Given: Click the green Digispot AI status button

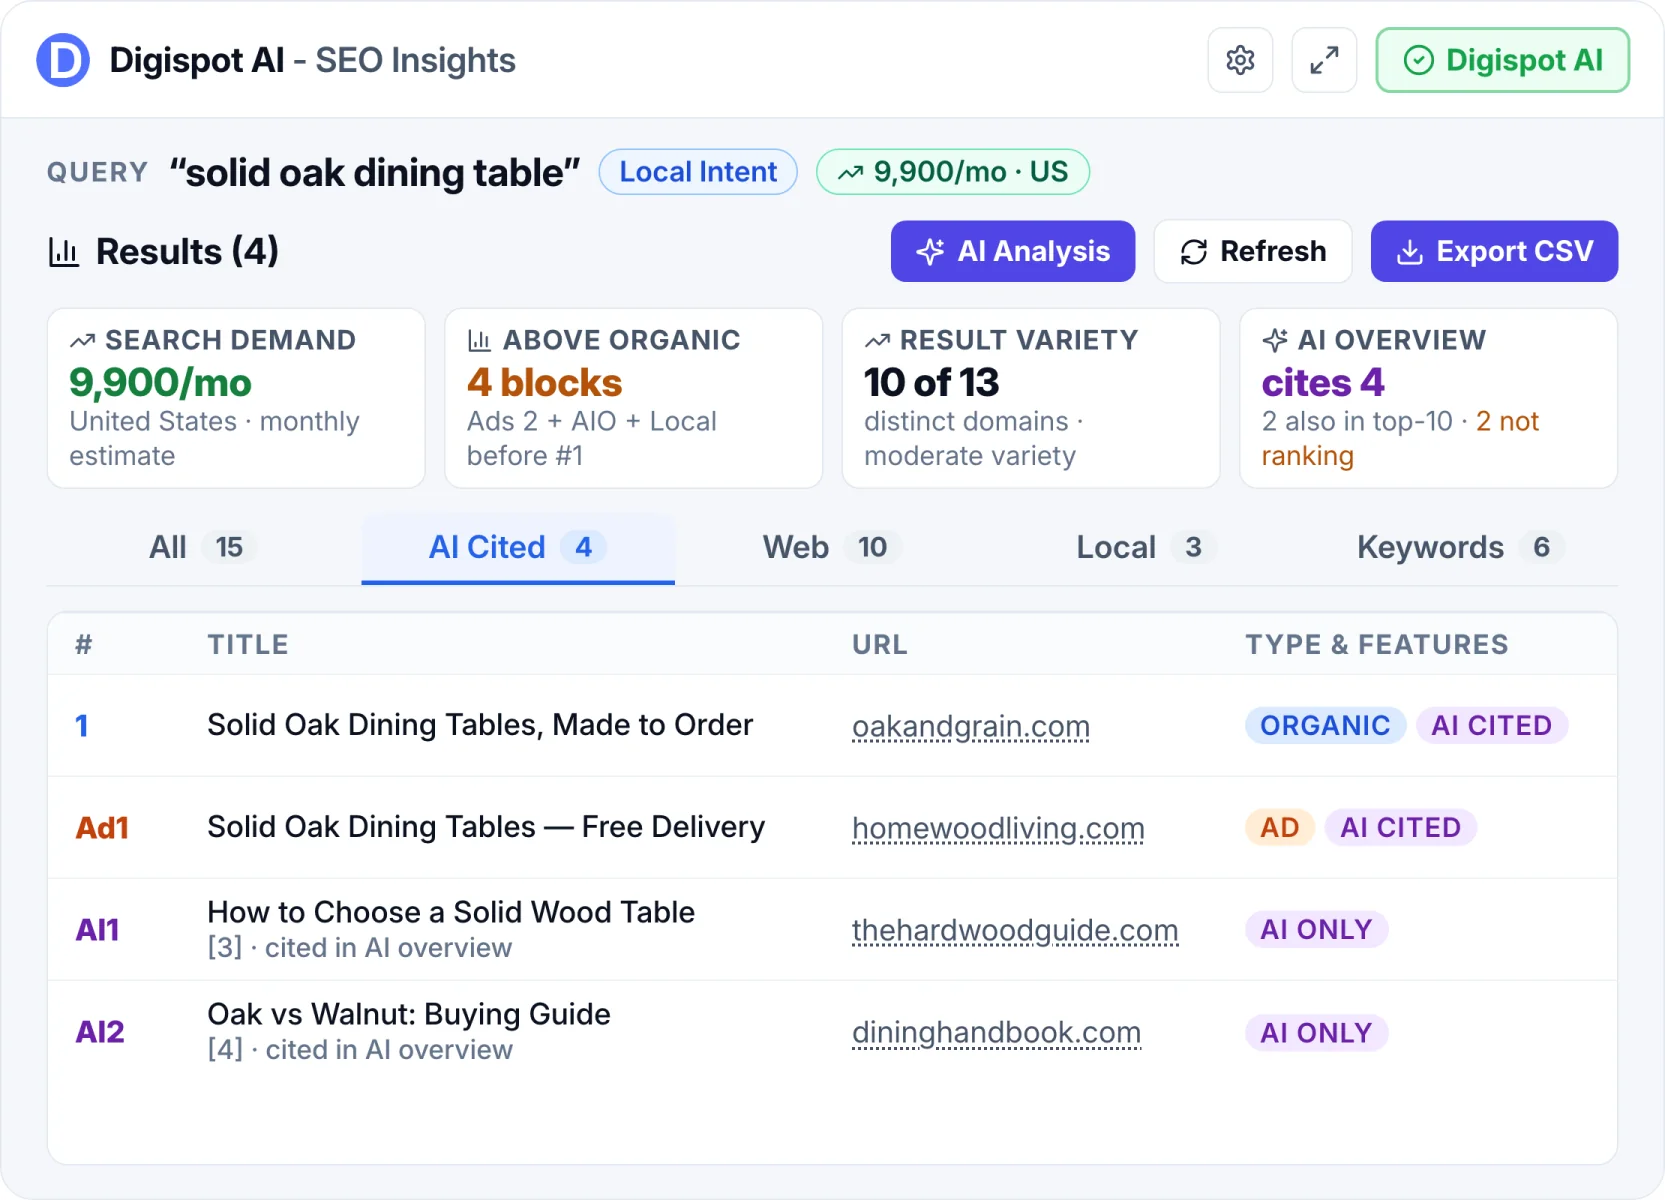Looking at the screenshot, I should [x=1502, y=60].
